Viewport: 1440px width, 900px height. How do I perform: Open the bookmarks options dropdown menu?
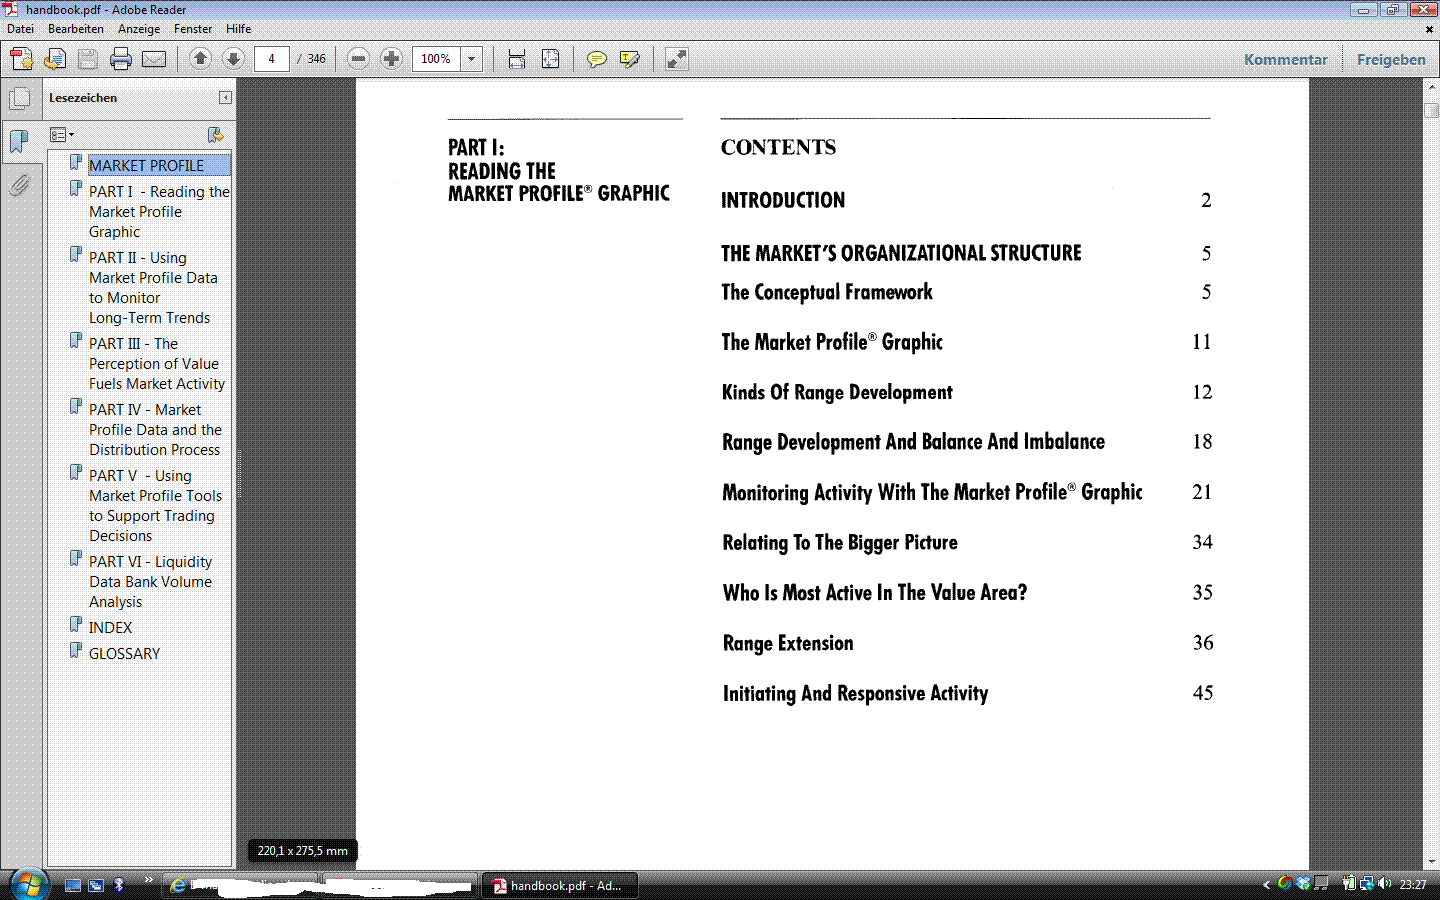pos(62,135)
